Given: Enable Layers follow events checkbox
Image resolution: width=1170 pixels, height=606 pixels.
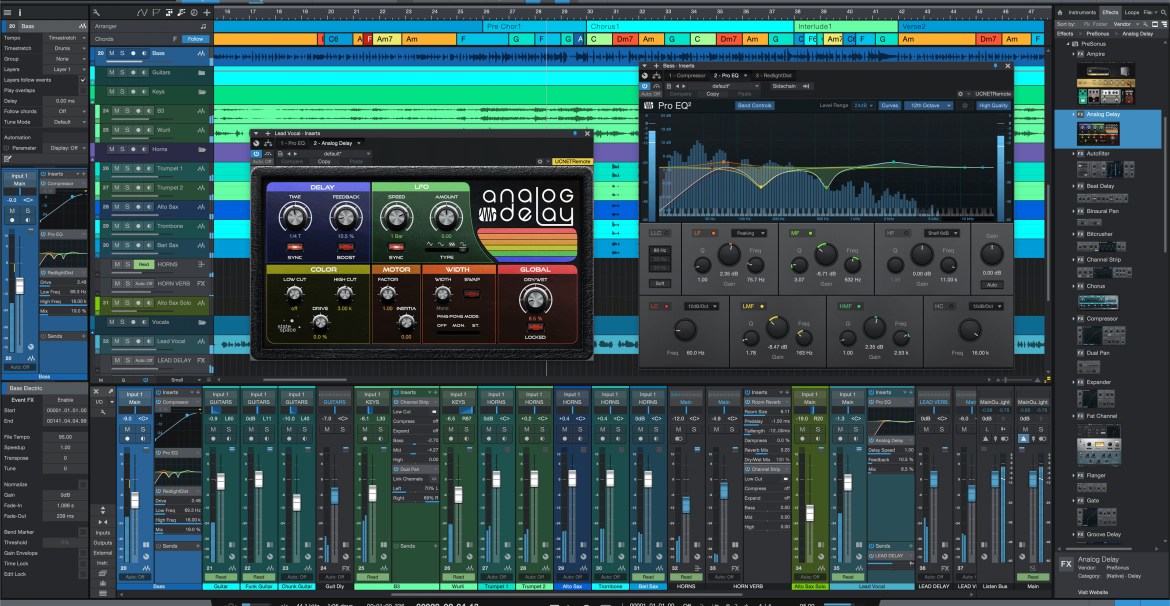Looking at the screenshot, I should (x=83, y=80).
